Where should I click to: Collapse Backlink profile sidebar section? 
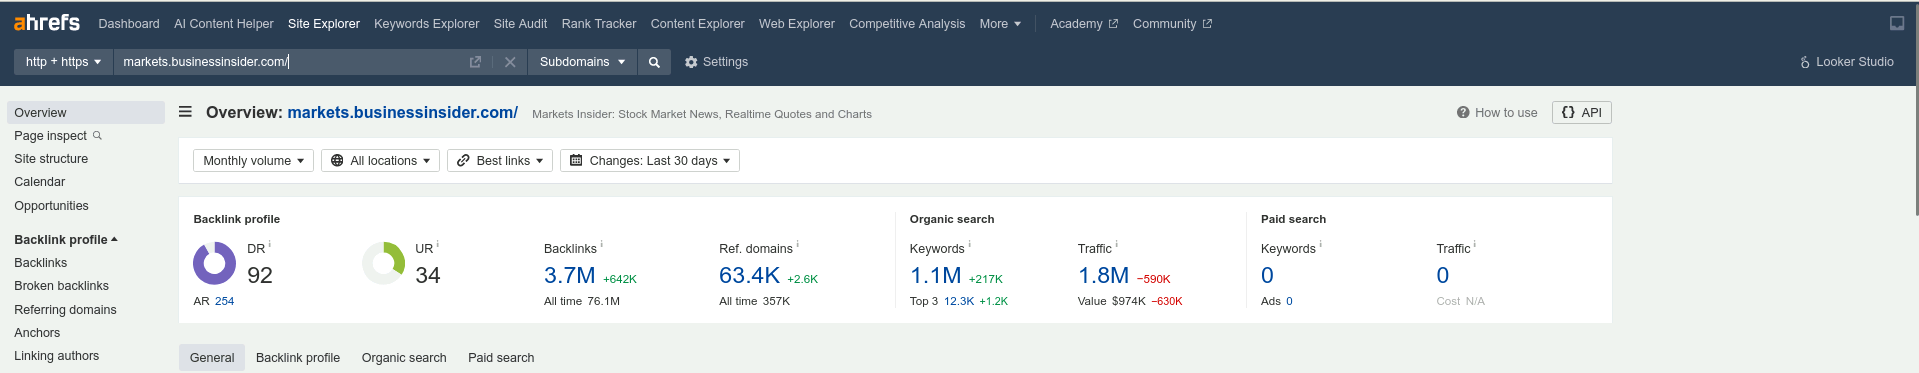65,239
